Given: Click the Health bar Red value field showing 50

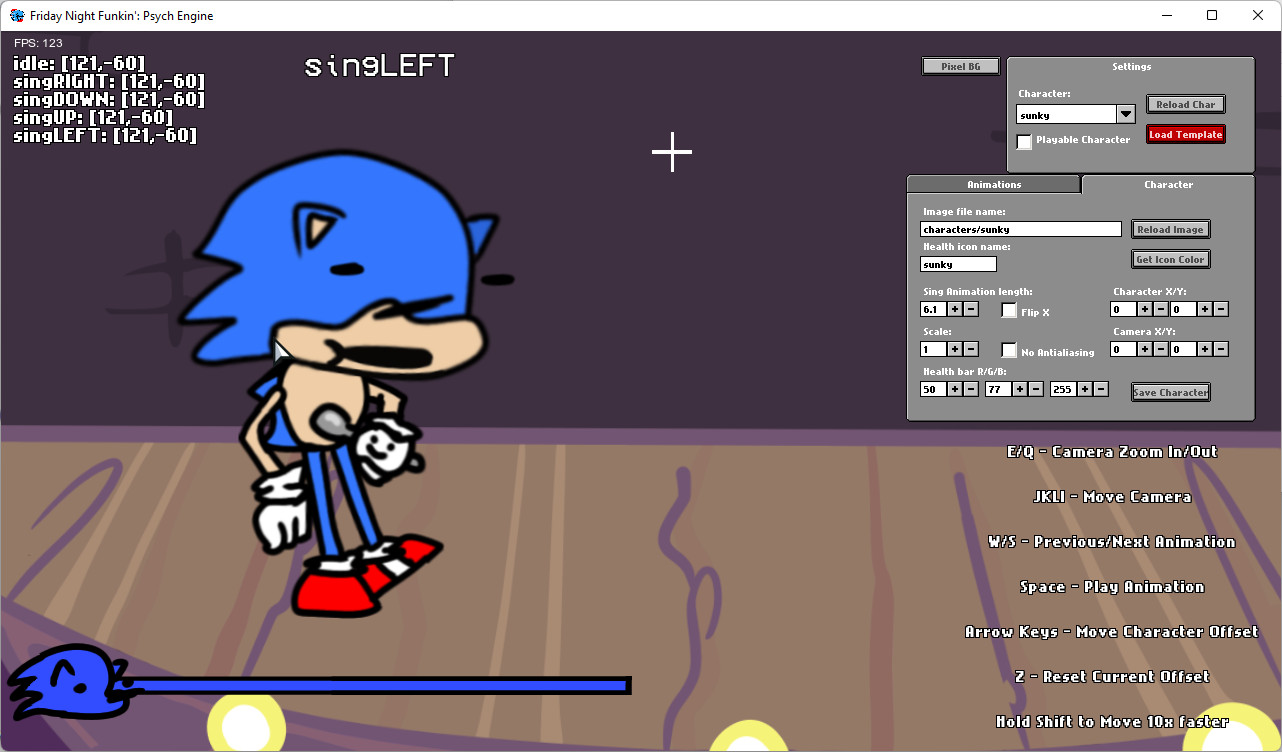Looking at the screenshot, I should (933, 389).
